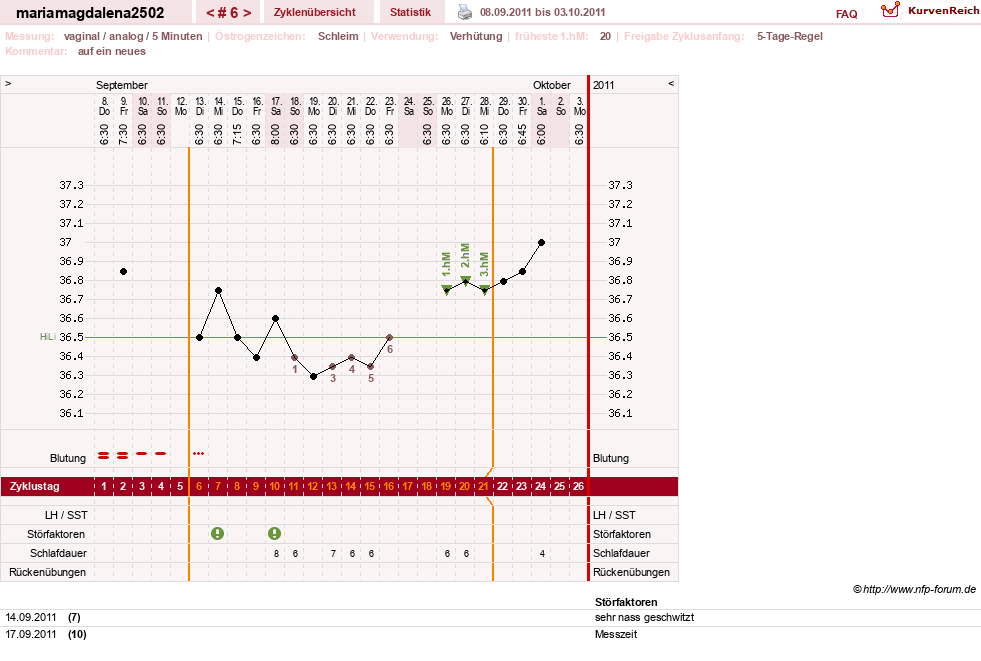Collapse chart with right corner arrow

point(671,83)
